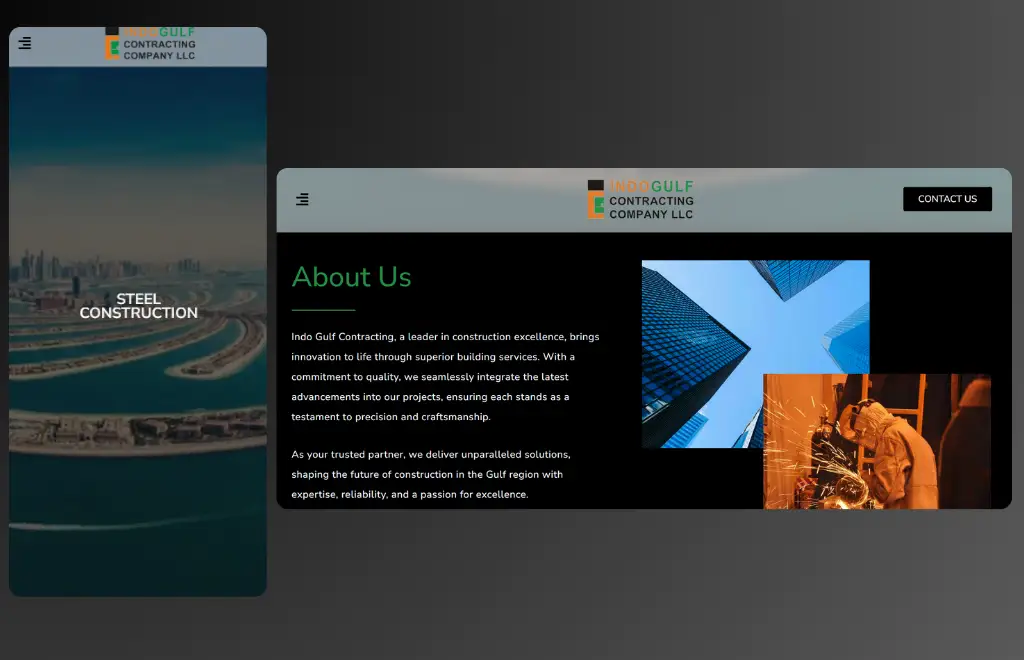Click the paragraph starting 'Indo Gulf Contracting'
Viewport: 1024px width, 660px height.
pyautogui.click(x=445, y=376)
